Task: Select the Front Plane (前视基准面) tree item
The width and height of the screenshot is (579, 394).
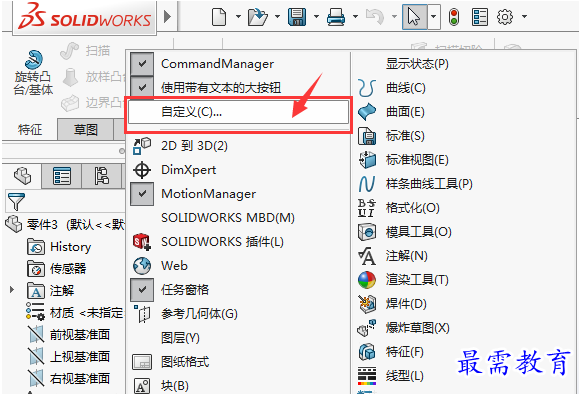Action: pos(69,335)
